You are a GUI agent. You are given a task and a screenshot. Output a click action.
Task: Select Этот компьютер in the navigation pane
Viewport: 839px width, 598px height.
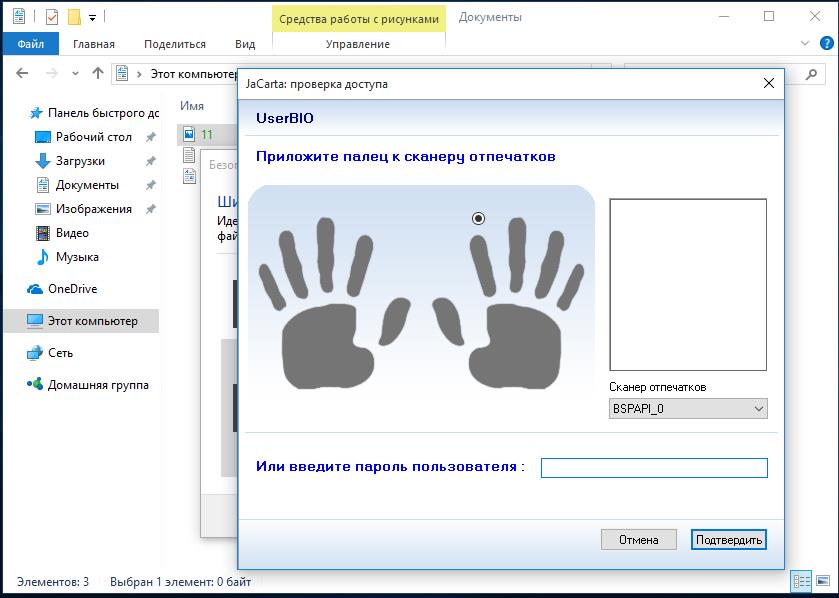(x=81, y=321)
